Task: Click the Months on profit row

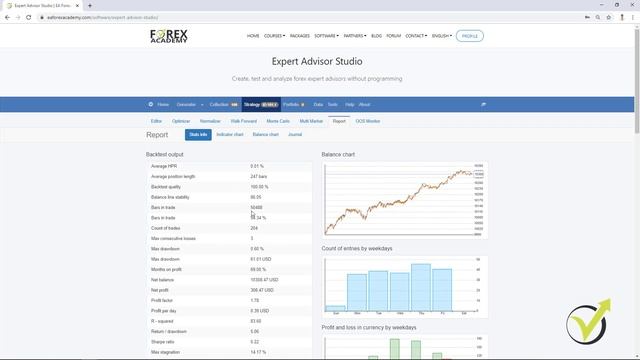Action: (229, 270)
